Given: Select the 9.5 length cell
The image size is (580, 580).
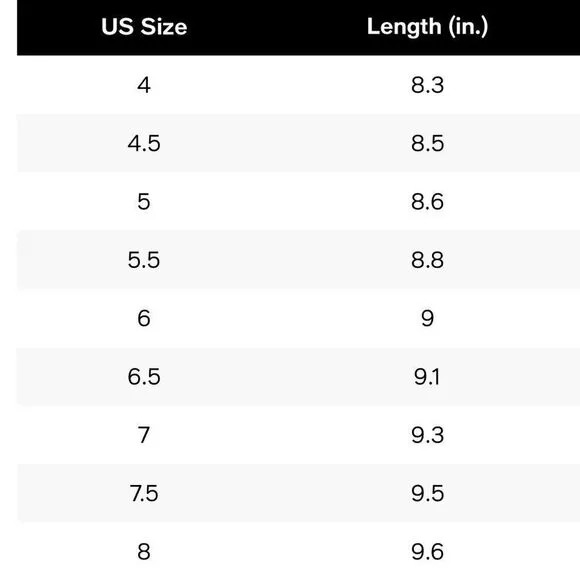Looking at the screenshot, I should (427, 493).
